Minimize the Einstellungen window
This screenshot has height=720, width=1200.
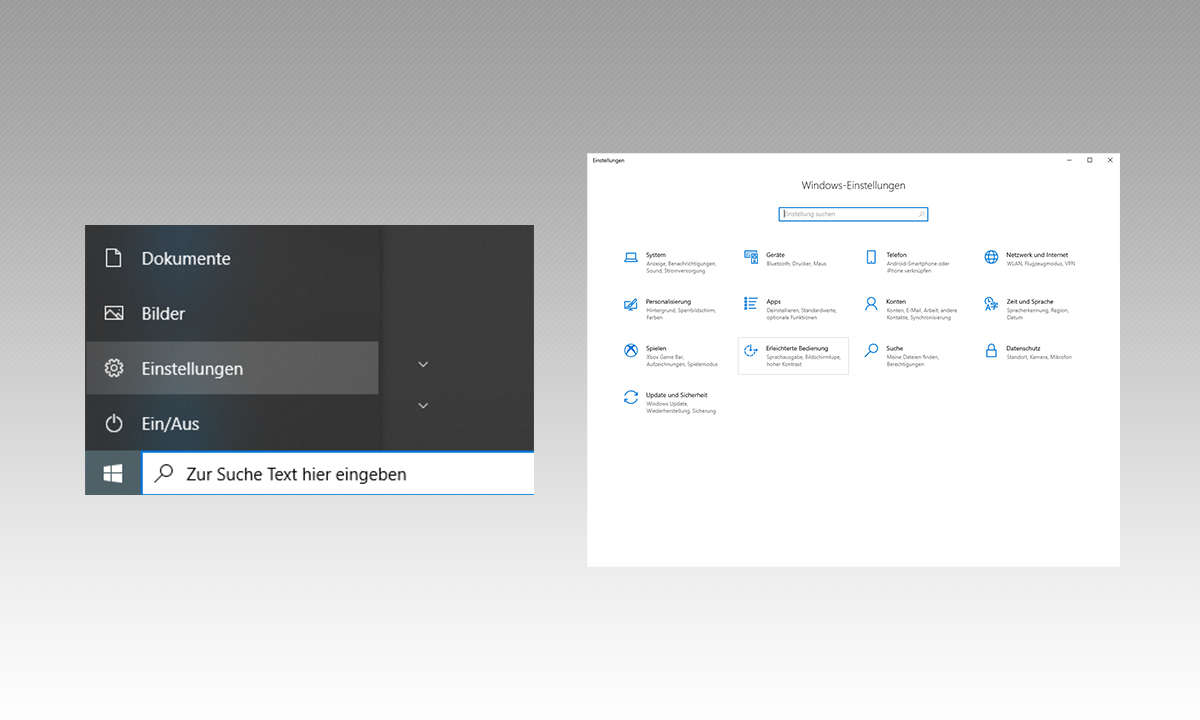[1069, 160]
